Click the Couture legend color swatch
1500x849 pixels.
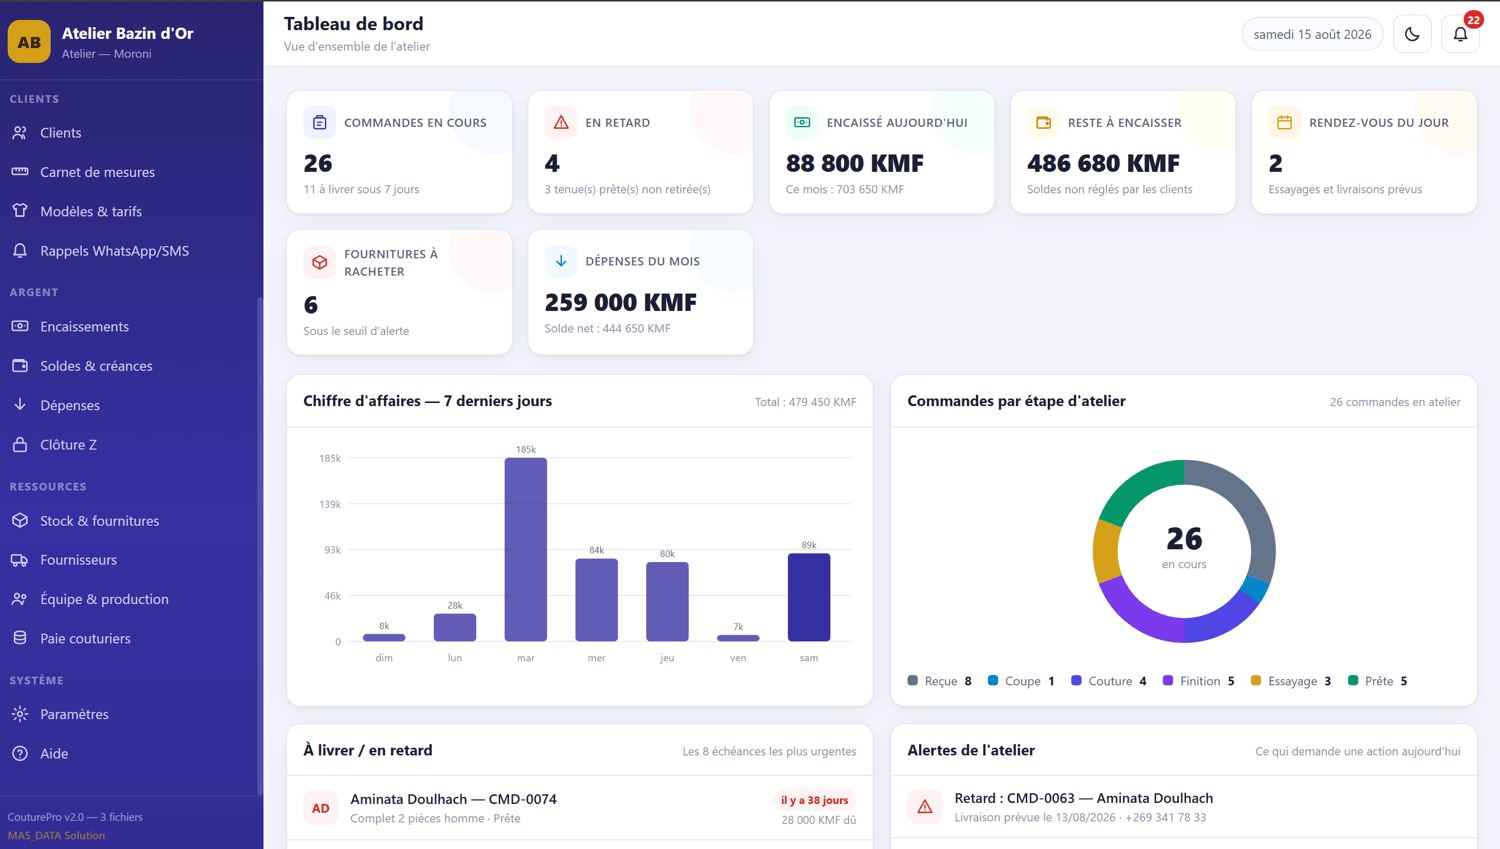[x=1076, y=680]
